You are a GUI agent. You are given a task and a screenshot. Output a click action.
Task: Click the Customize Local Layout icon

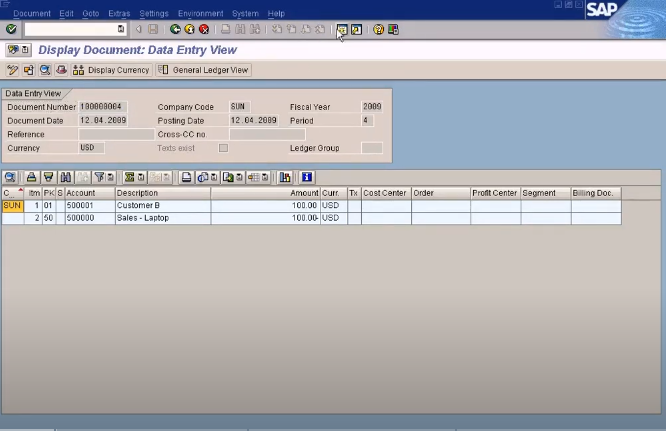click(x=393, y=29)
